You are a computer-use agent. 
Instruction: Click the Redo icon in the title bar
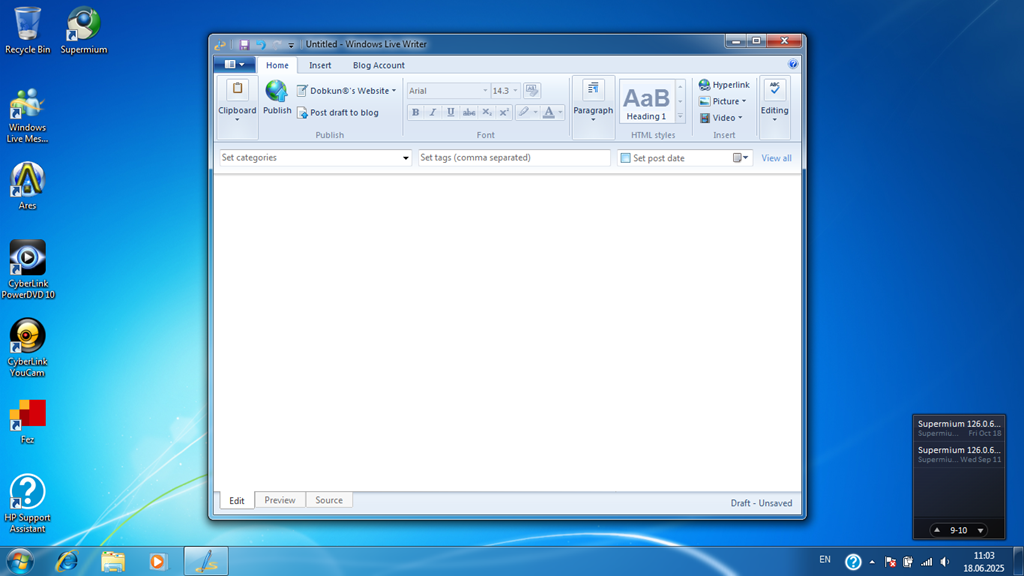point(277,44)
